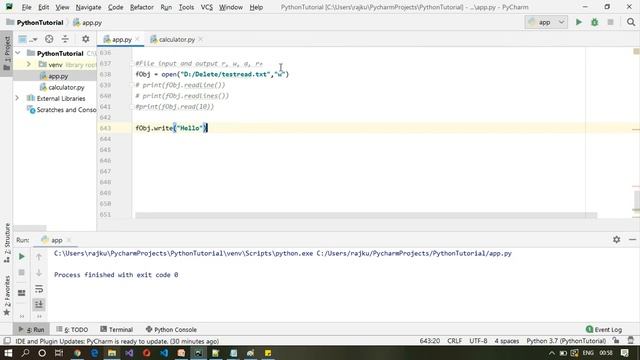Toggle scroll to end in Run console
The height and width of the screenshot is (360, 640).
(39, 304)
